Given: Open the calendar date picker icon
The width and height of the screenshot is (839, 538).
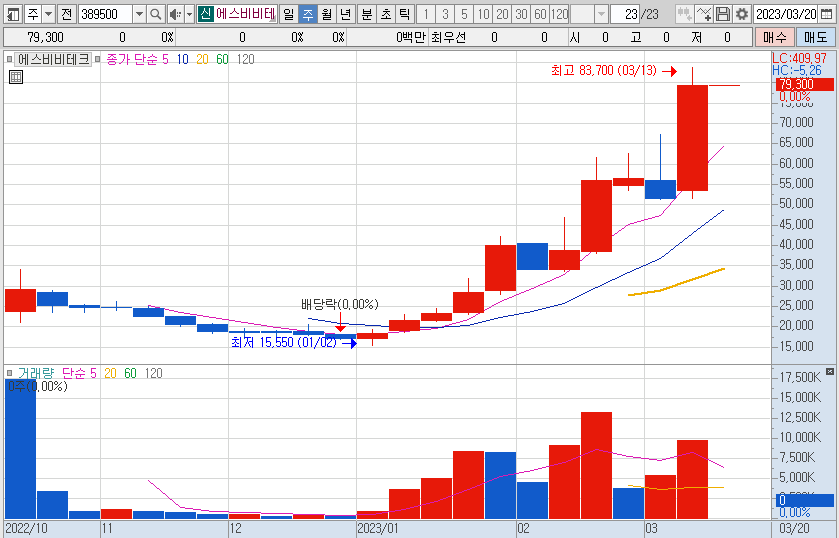Looking at the screenshot, I should click(x=827, y=14).
